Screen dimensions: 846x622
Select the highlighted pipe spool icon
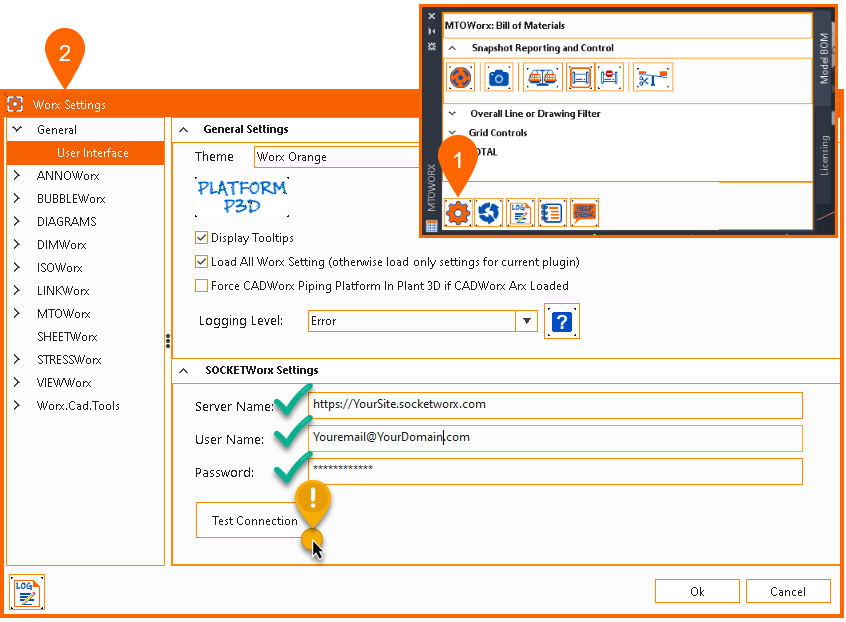click(580, 78)
